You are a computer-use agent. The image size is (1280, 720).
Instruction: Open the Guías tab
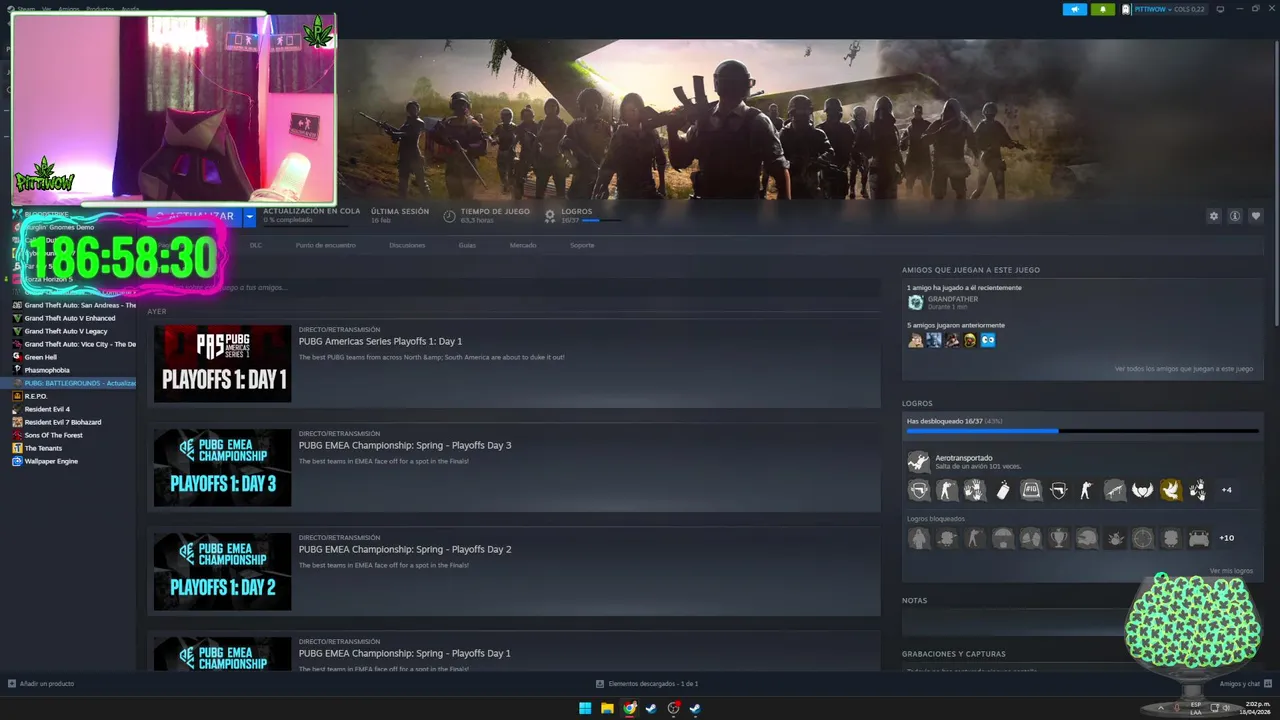click(x=467, y=245)
